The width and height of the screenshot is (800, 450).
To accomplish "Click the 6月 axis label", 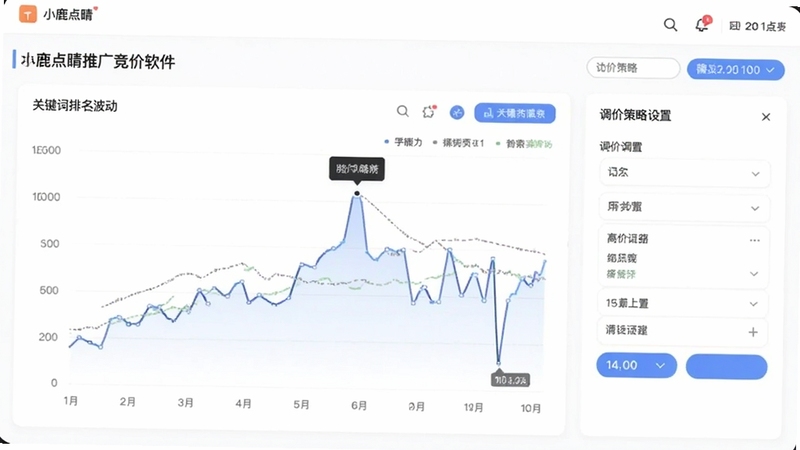I will coord(359,405).
